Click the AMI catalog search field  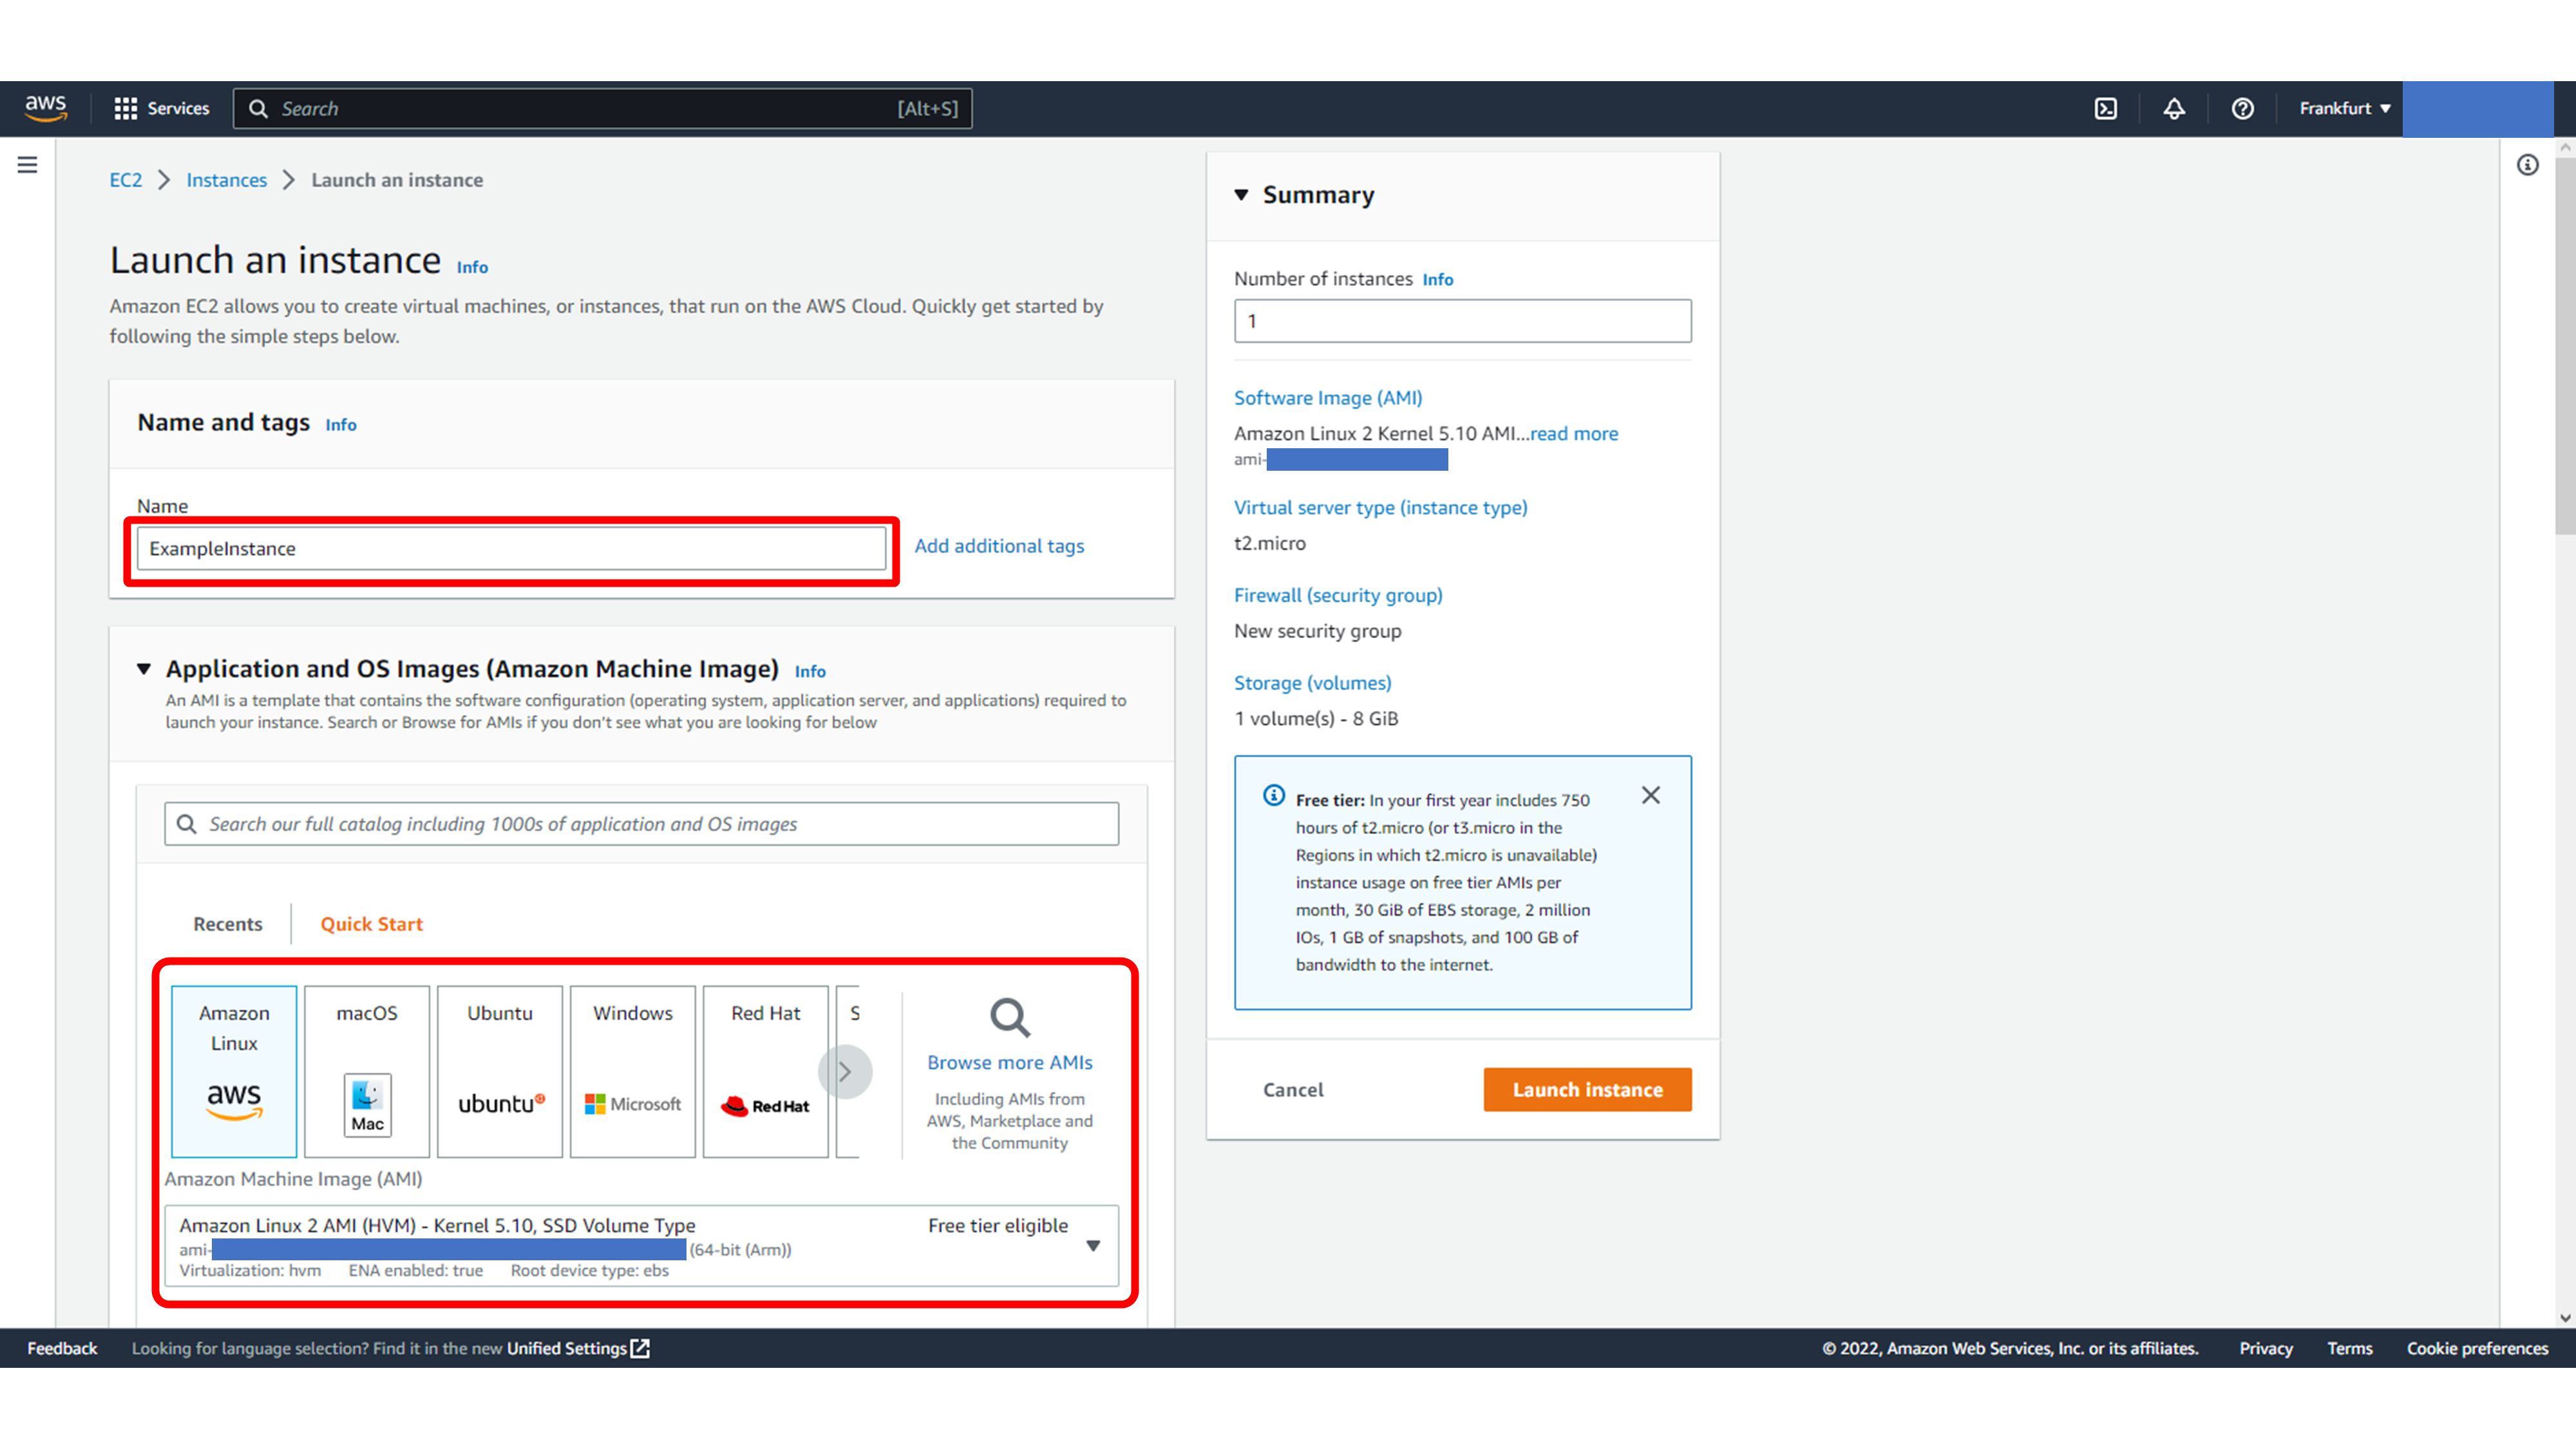[642, 824]
